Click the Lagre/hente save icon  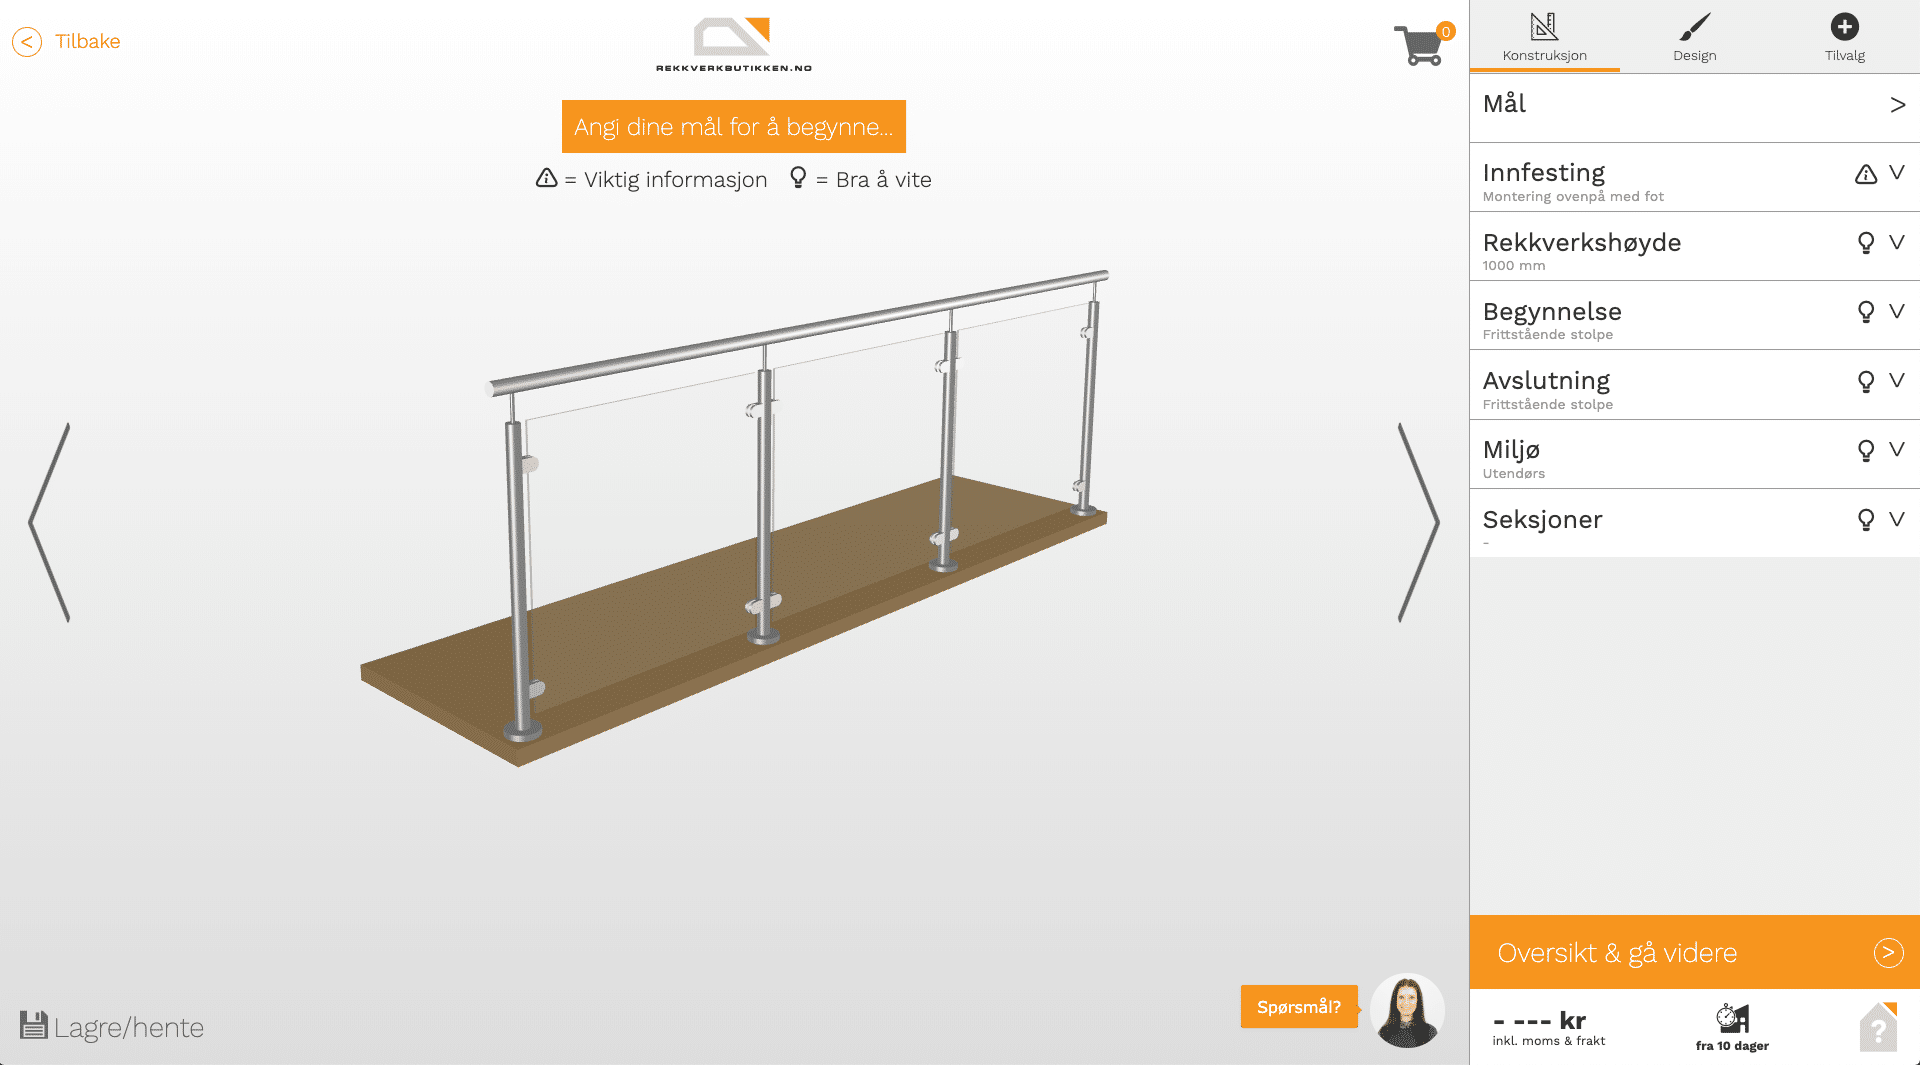pos(34,1025)
